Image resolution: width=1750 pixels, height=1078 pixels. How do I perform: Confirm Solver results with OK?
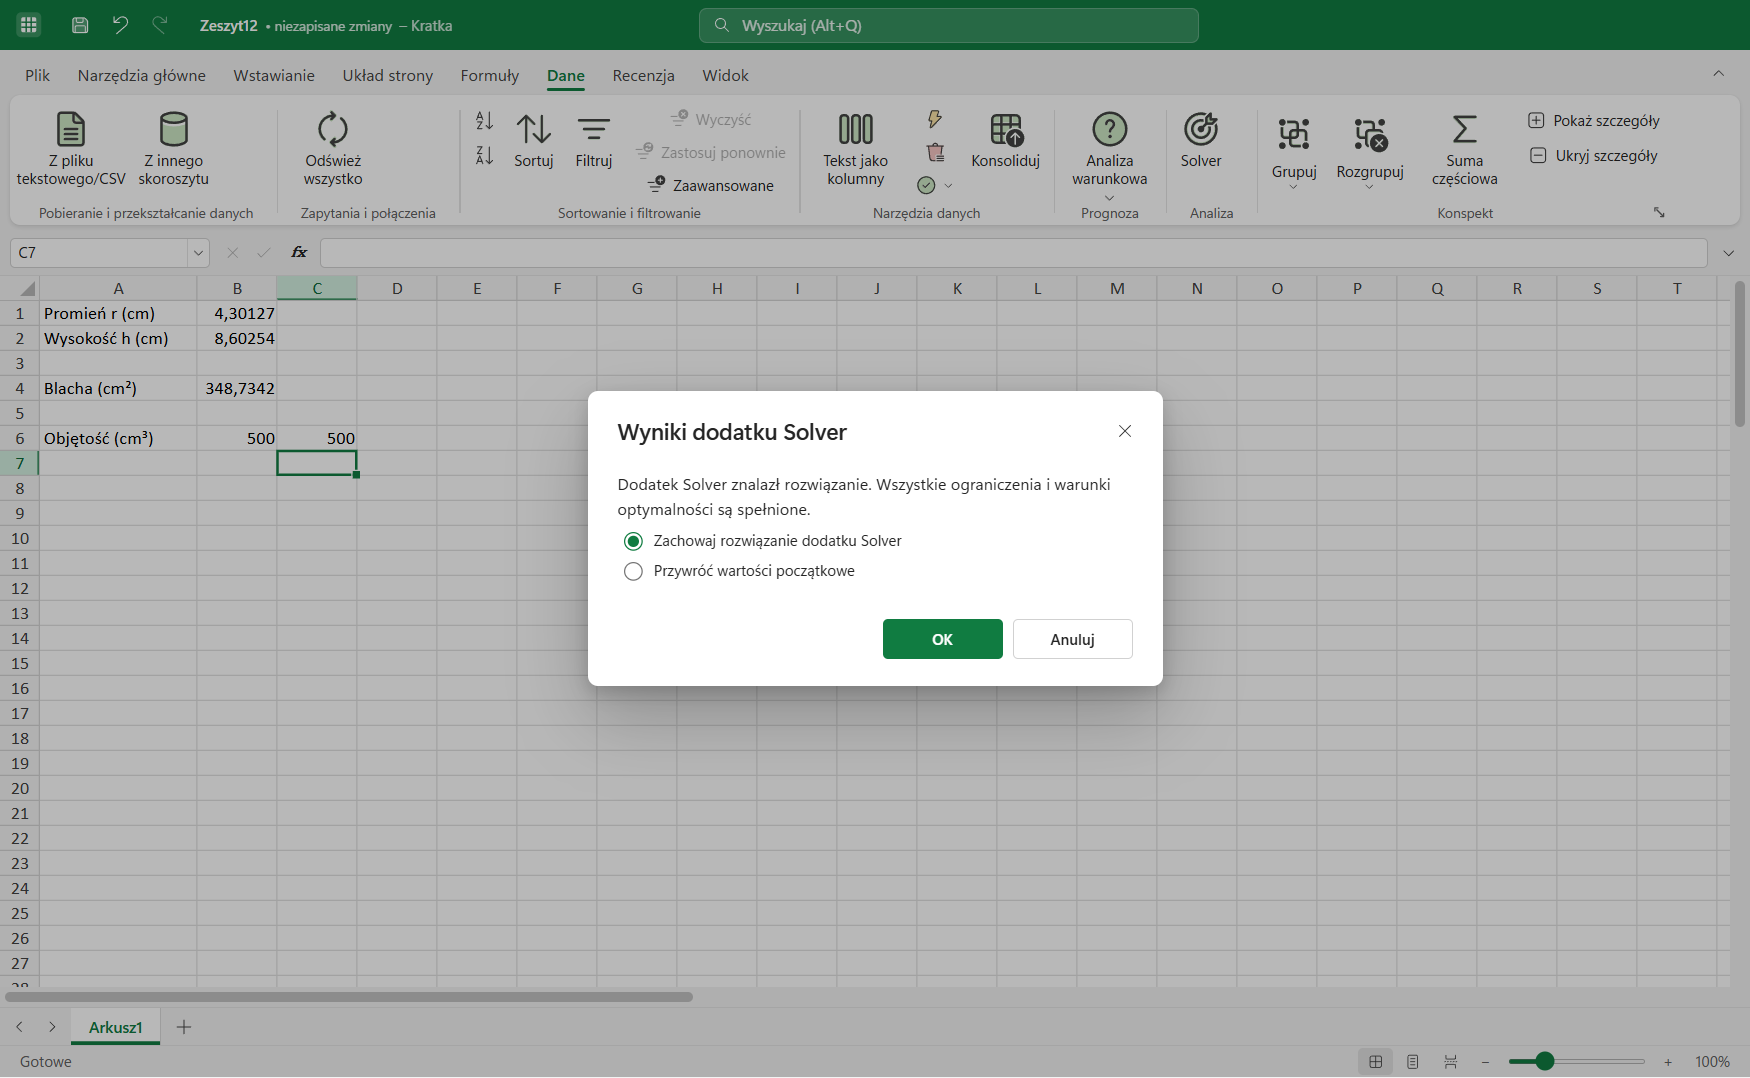point(942,639)
